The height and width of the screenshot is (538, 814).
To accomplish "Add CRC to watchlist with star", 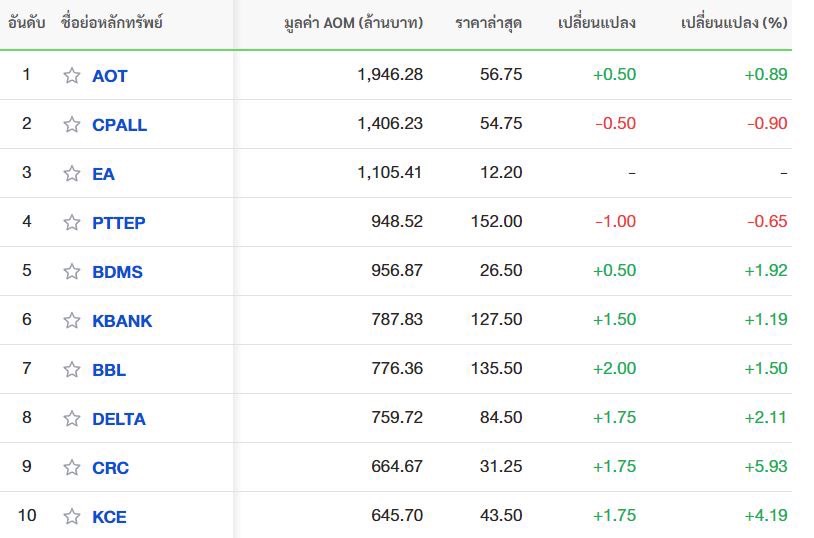I will [x=72, y=467].
